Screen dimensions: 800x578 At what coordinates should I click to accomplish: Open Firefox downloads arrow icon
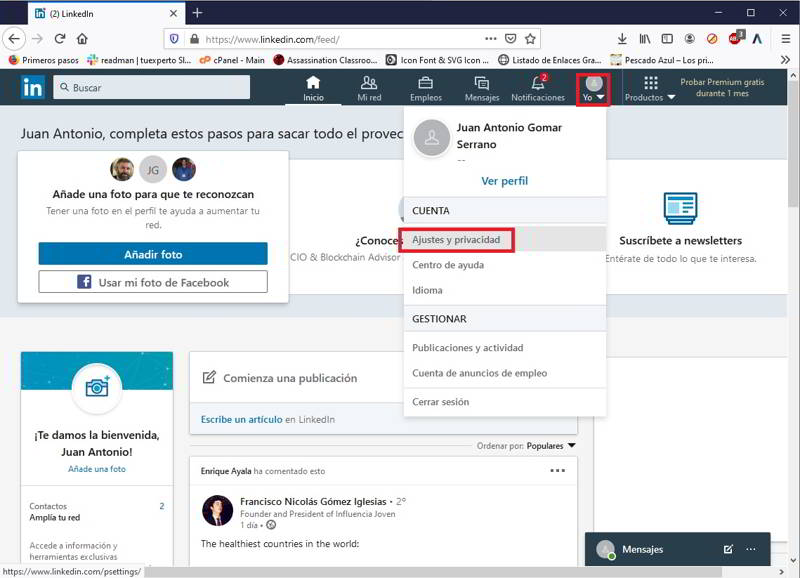tap(622, 37)
